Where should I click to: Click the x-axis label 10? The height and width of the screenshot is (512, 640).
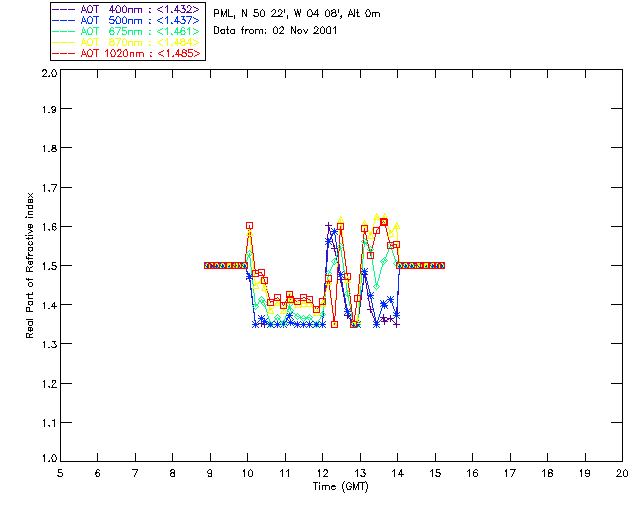click(247, 473)
